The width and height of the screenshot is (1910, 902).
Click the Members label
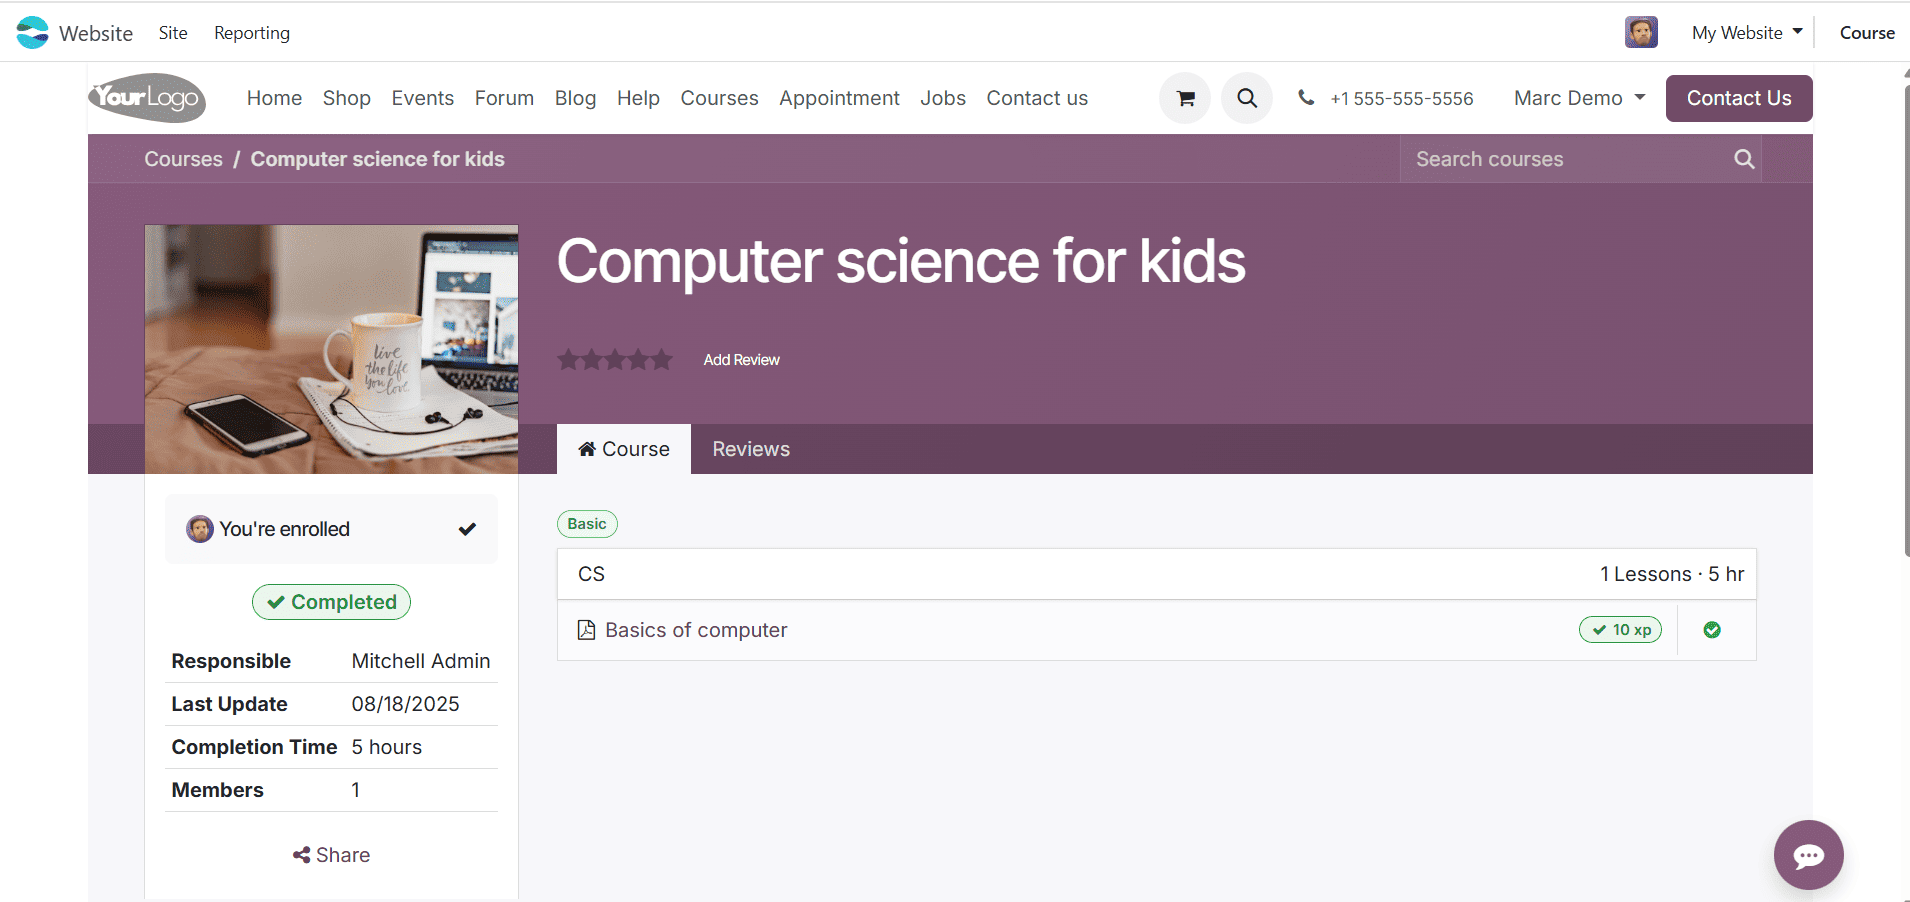point(218,790)
